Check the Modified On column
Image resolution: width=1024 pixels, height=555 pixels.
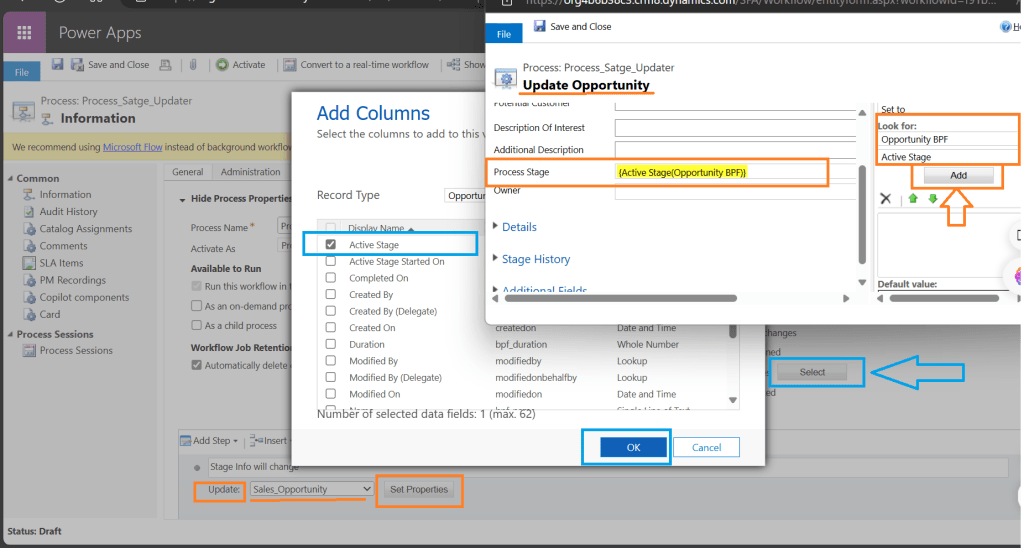click(330, 394)
